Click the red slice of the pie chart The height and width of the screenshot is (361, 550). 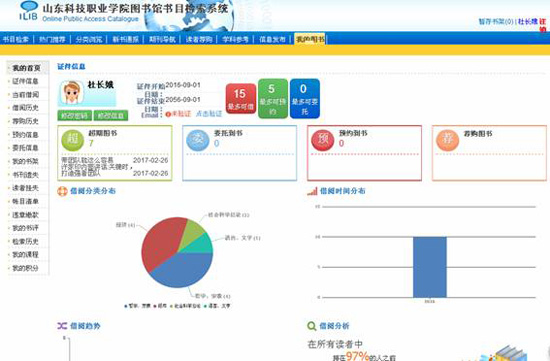160,242
